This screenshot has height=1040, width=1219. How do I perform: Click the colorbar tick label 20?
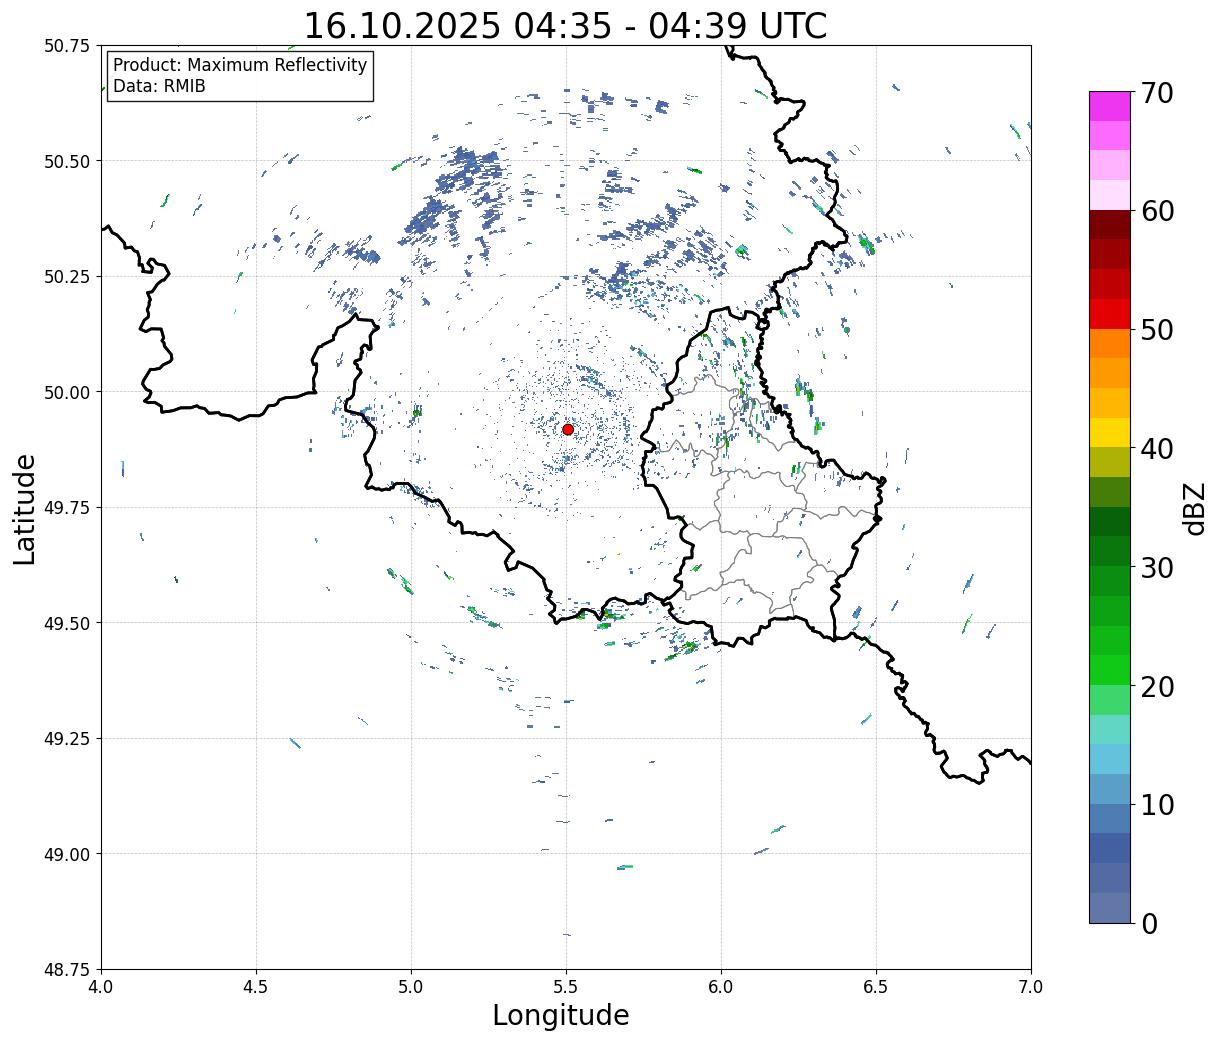pyautogui.click(x=1157, y=686)
